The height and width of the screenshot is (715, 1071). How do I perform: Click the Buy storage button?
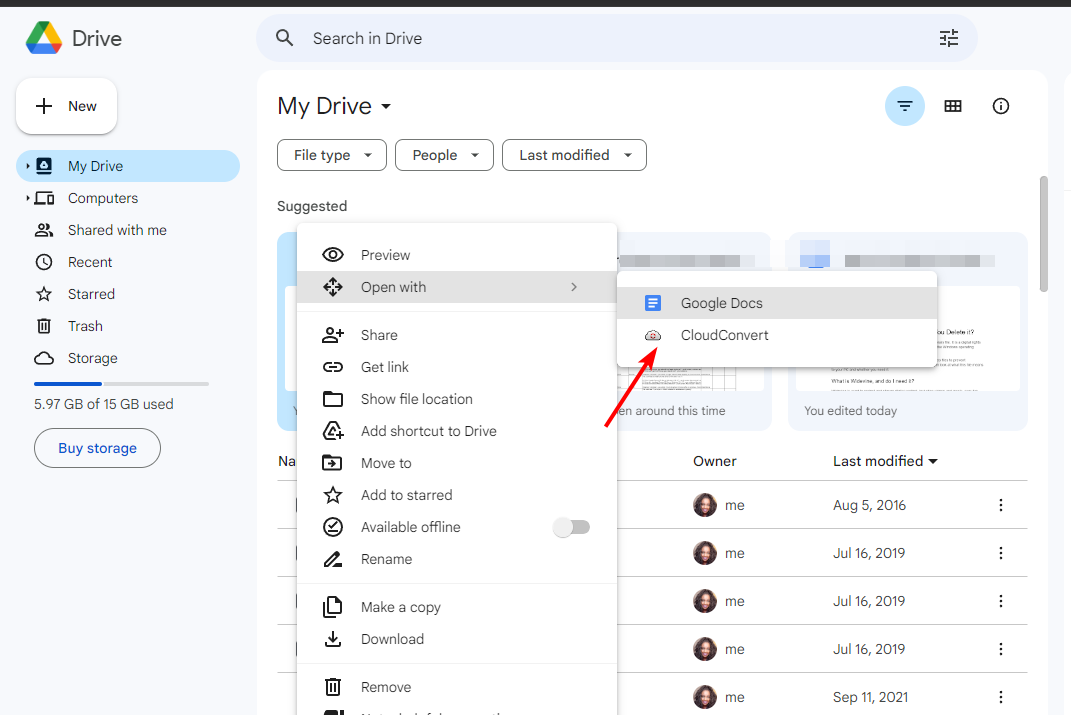pos(97,448)
